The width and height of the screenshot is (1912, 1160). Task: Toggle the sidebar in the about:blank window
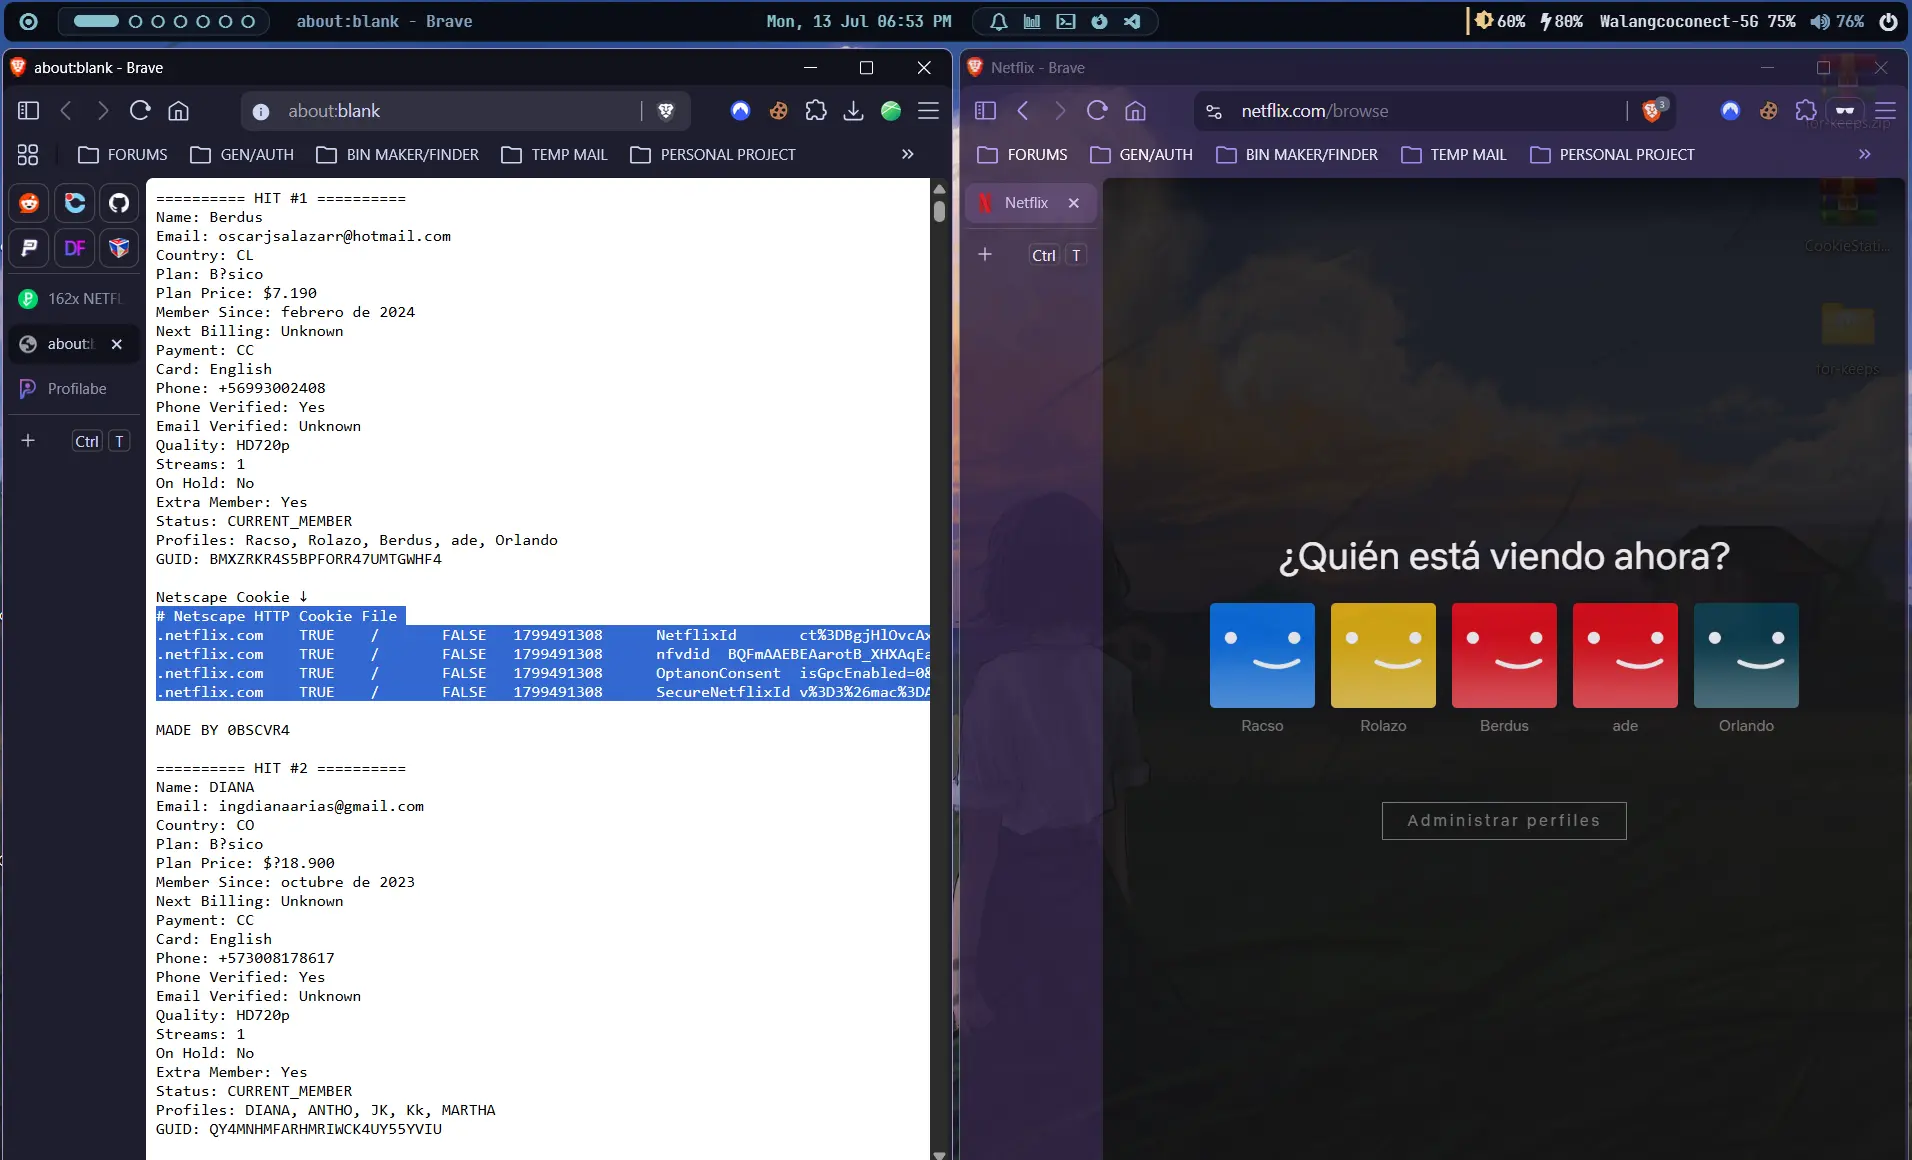pyautogui.click(x=28, y=111)
